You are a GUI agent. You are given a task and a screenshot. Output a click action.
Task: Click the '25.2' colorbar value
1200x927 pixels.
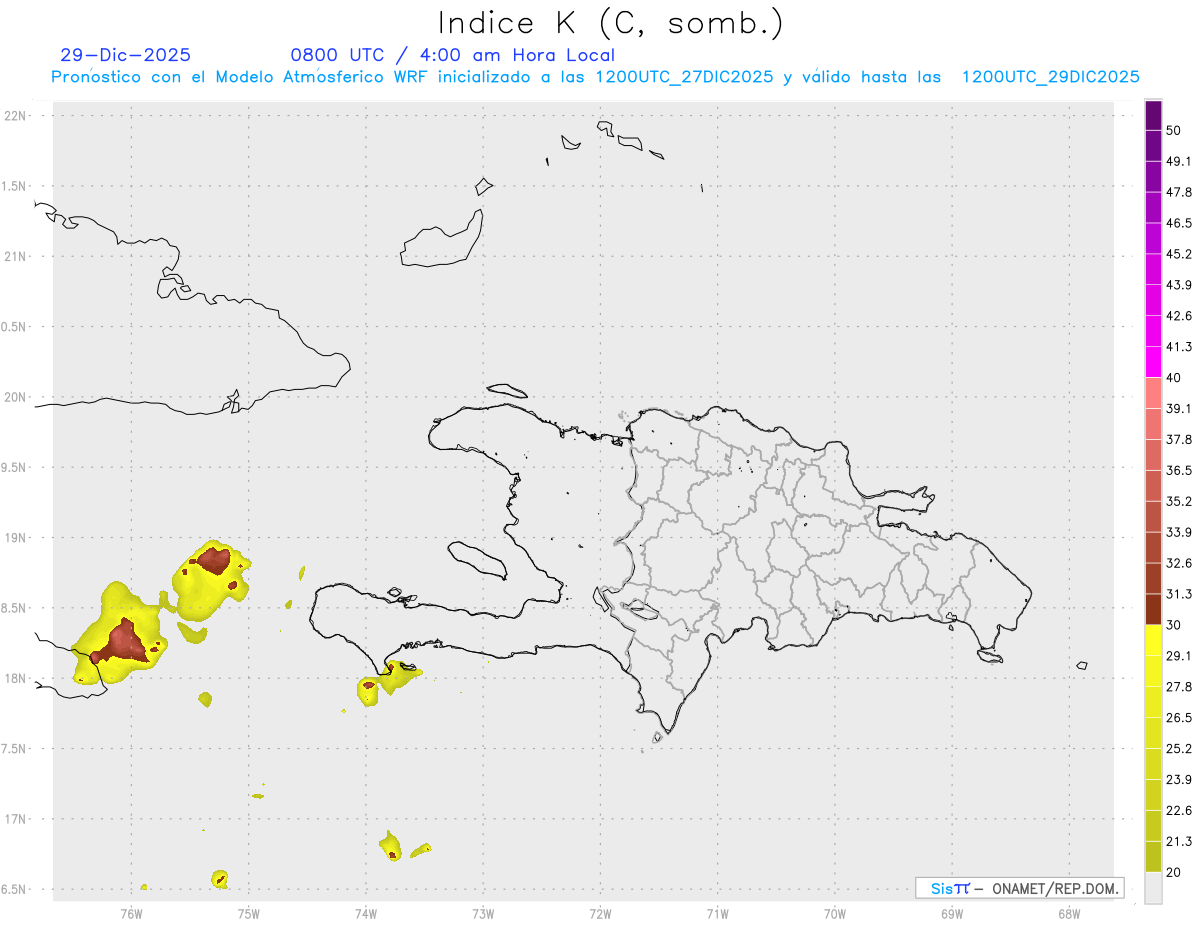tap(1180, 749)
